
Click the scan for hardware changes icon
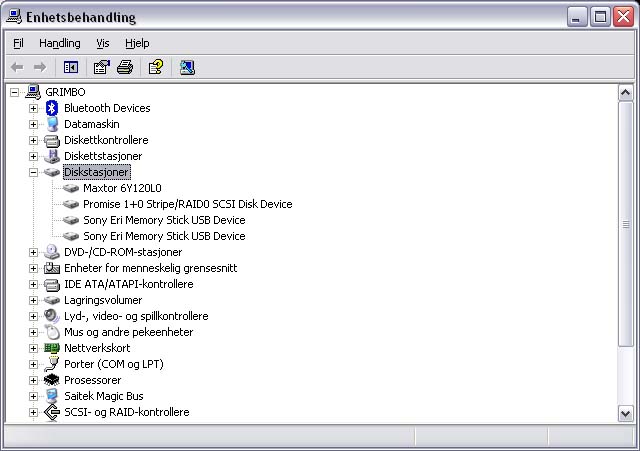(187, 67)
